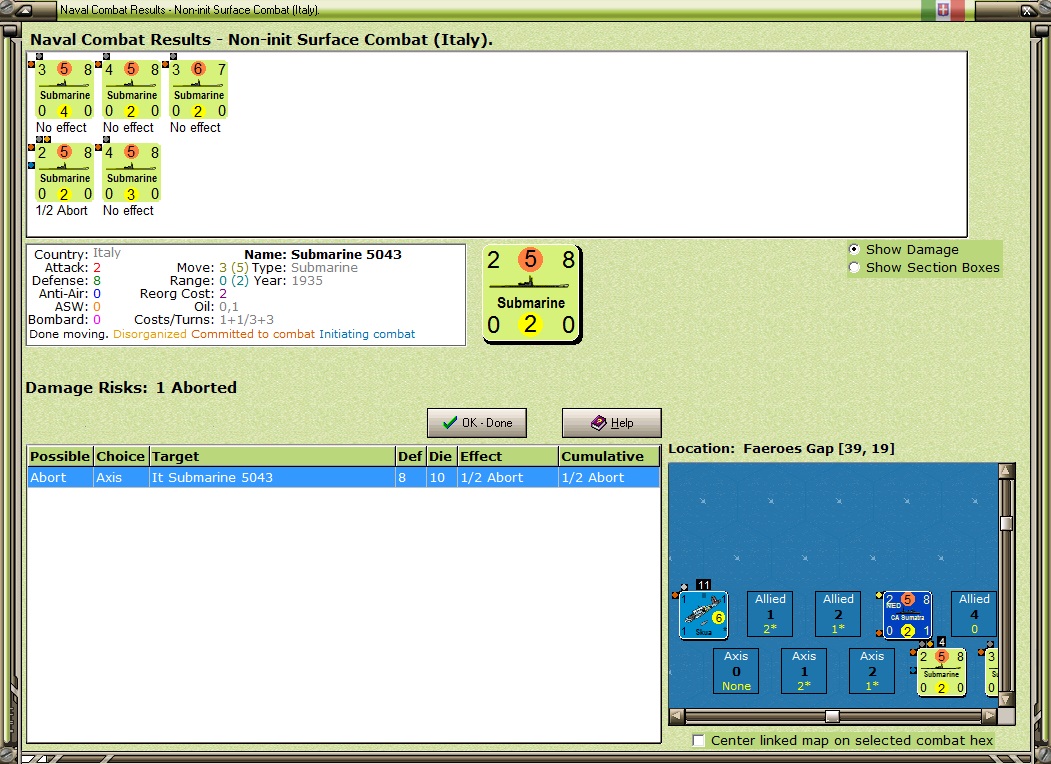Image resolution: width=1051 pixels, height=764 pixels.
Task: Click the No effect label under the 3-6-7 submarine
Action: pos(195,127)
